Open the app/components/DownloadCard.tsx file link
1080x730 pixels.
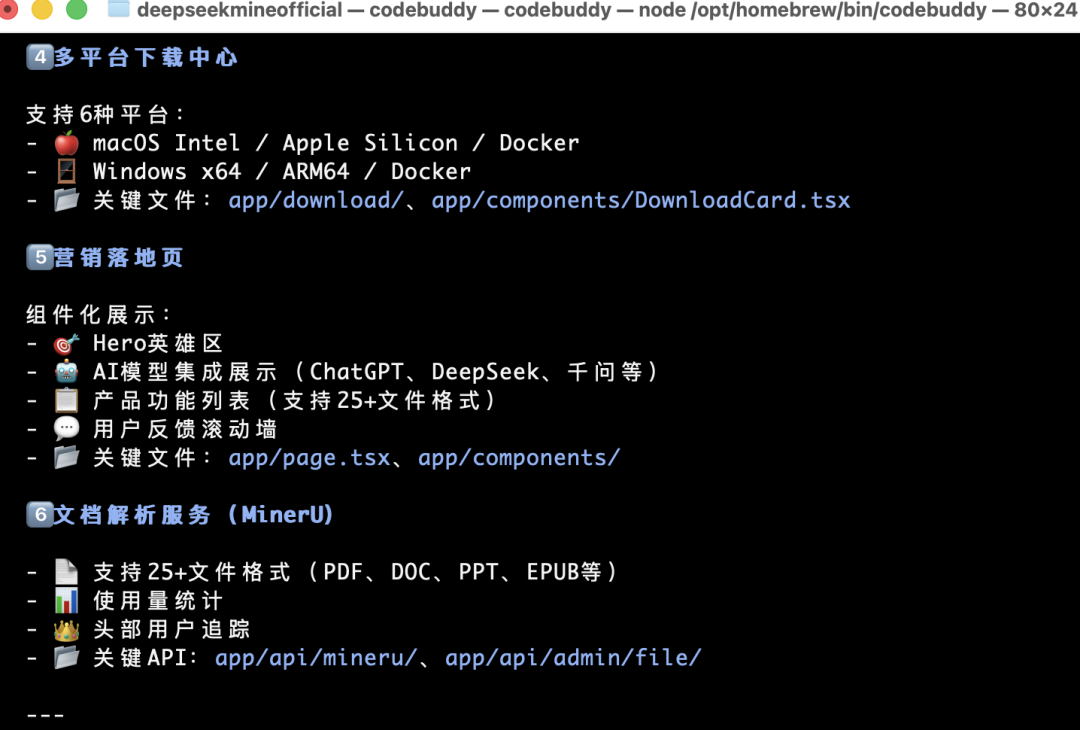pyautogui.click(x=640, y=200)
